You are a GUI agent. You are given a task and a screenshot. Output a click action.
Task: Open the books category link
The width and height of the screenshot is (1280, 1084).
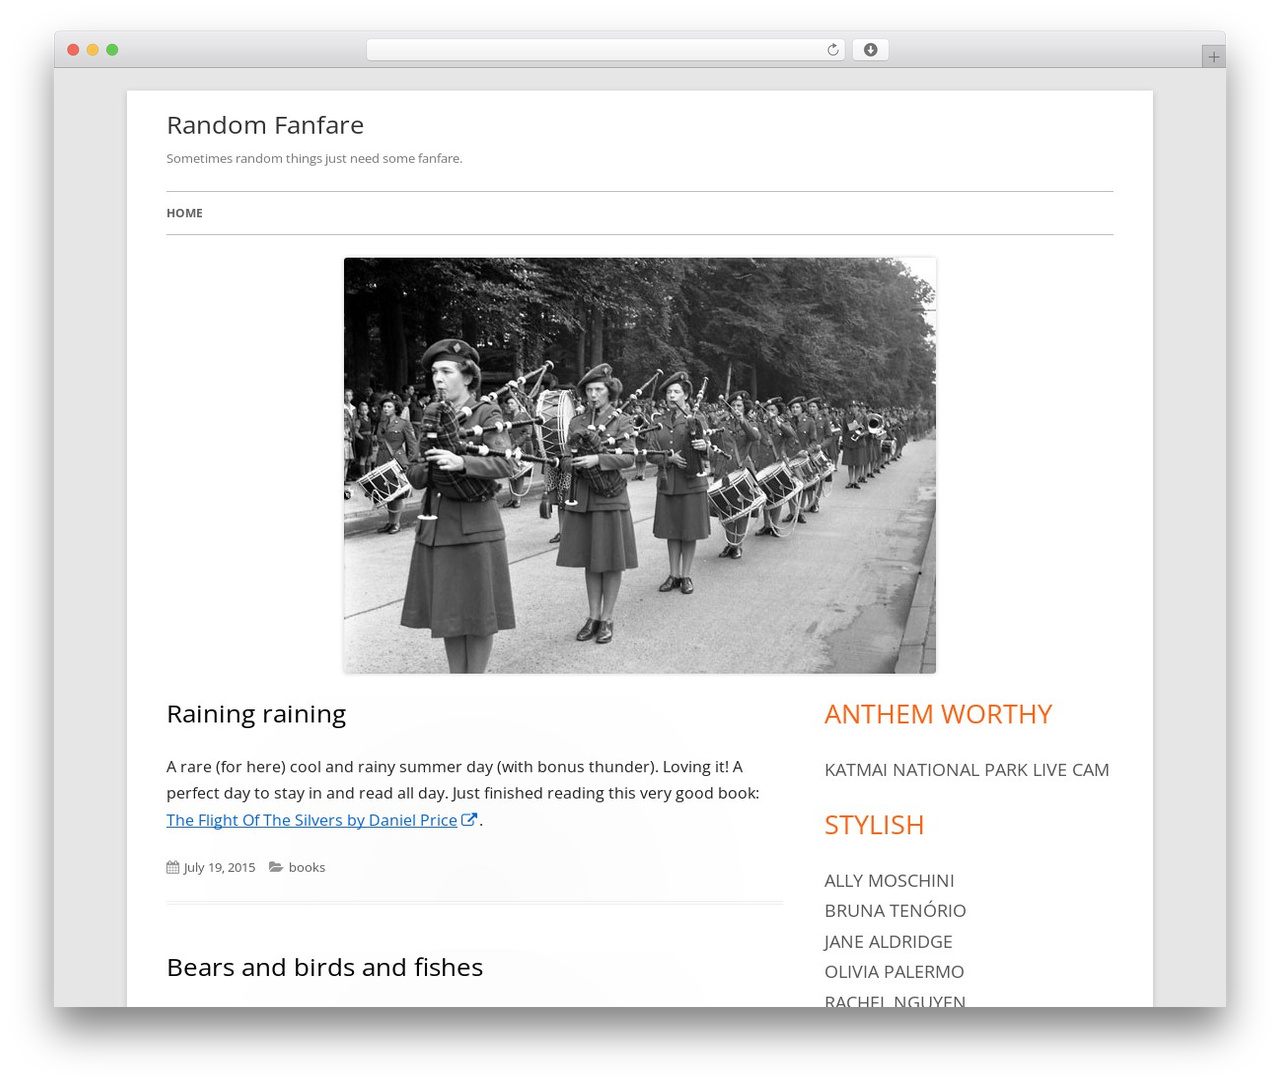(307, 867)
